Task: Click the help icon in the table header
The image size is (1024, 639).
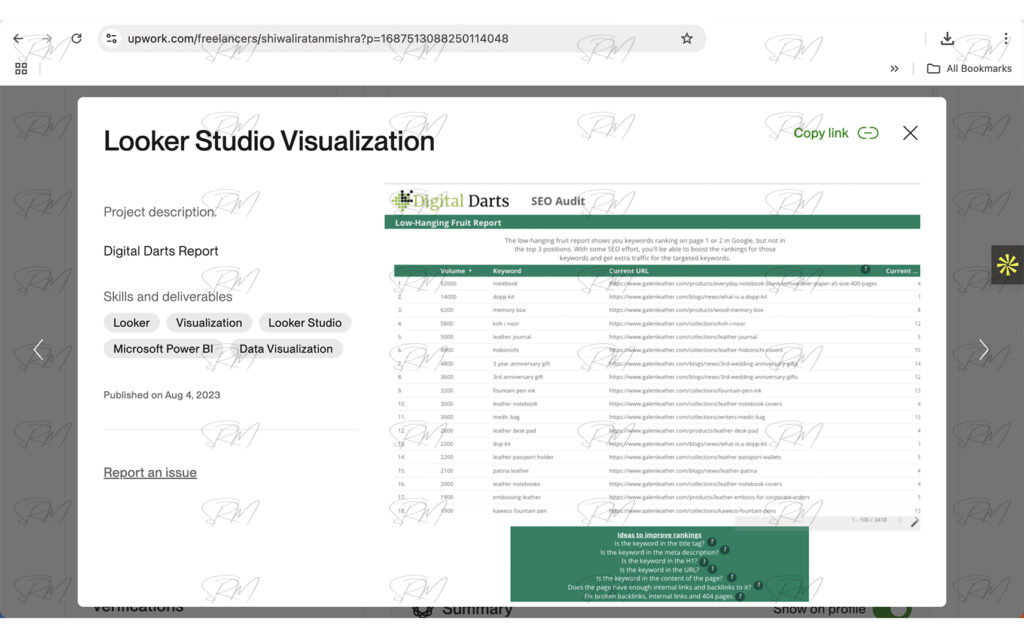Action: [x=865, y=269]
